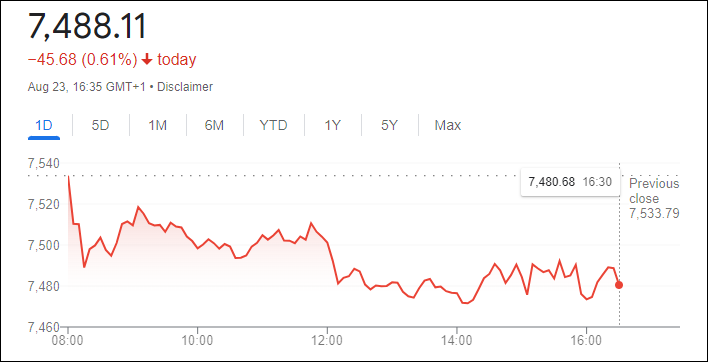The width and height of the screenshot is (708, 362).
Task: View the Max time range
Action: pos(447,125)
